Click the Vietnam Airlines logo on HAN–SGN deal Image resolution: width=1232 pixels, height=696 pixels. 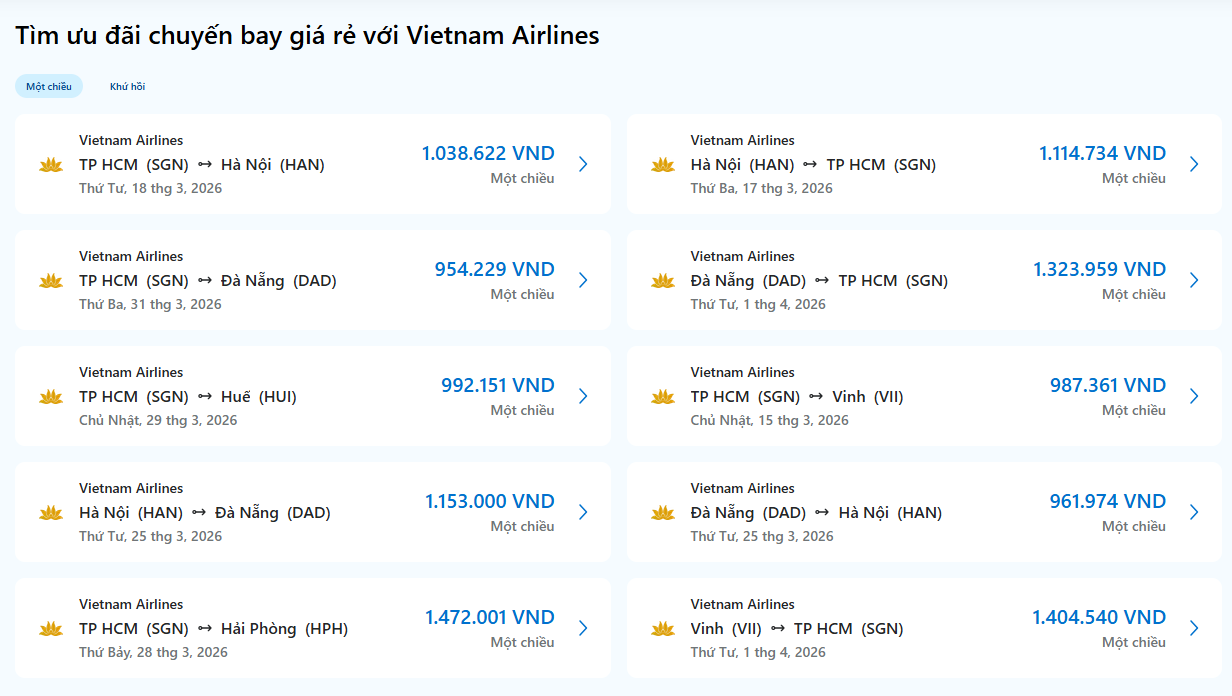(x=662, y=164)
